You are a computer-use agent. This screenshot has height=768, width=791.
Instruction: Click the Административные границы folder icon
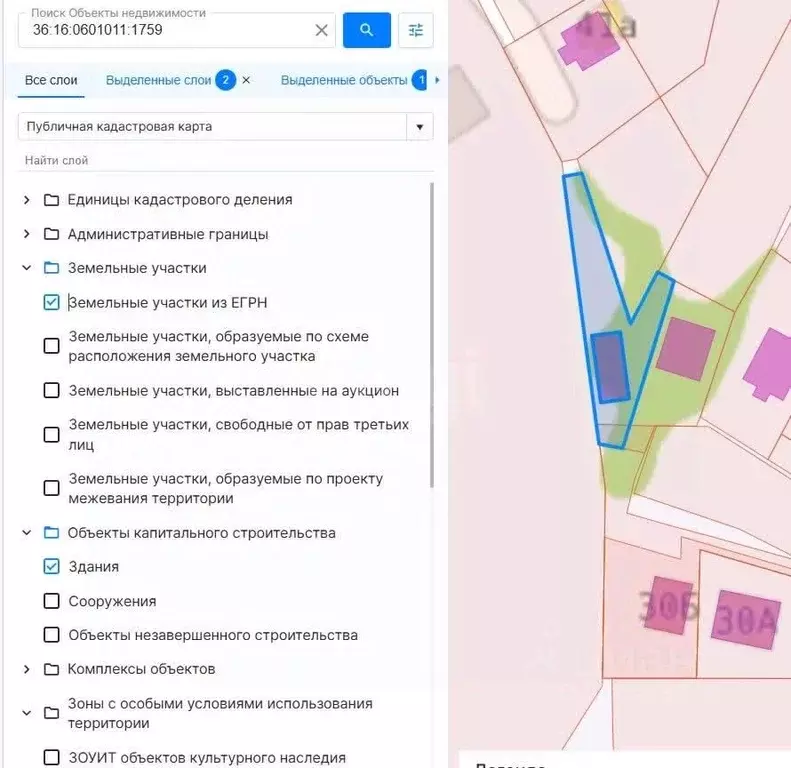click(51, 234)
